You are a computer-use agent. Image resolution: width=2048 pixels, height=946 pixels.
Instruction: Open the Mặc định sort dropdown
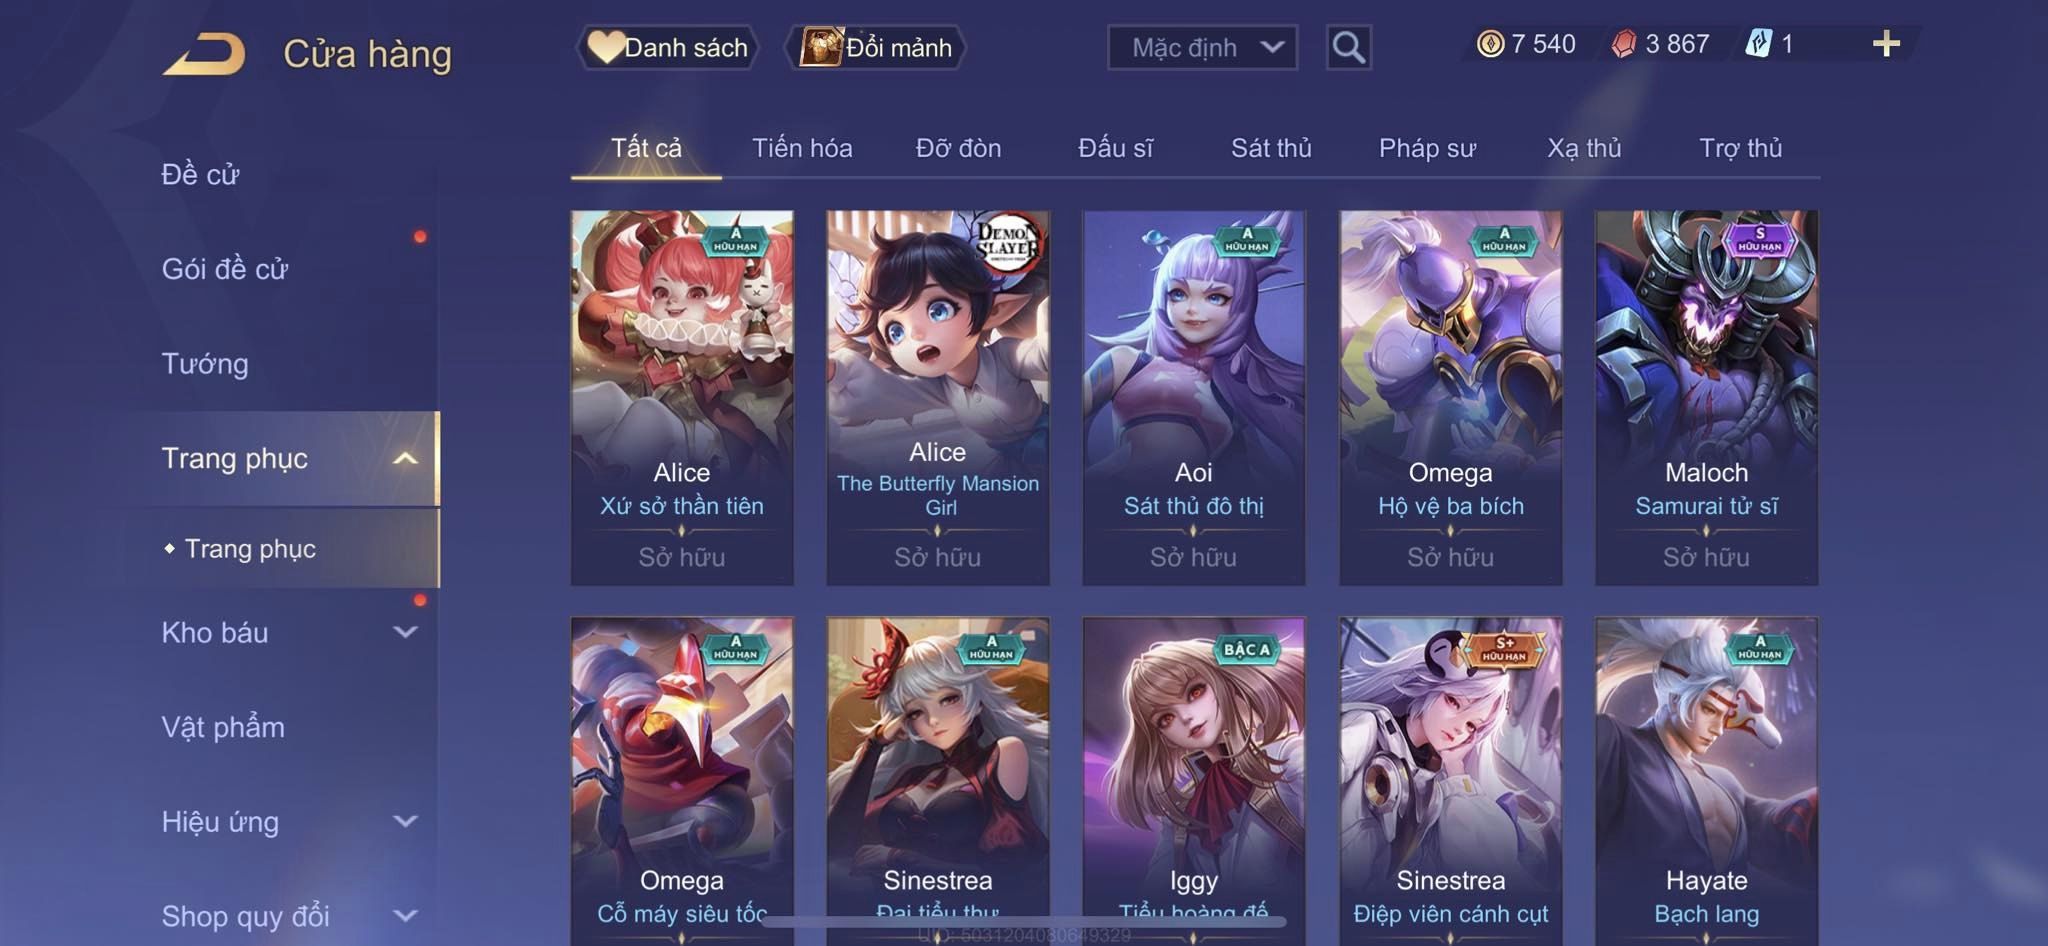1202,47
